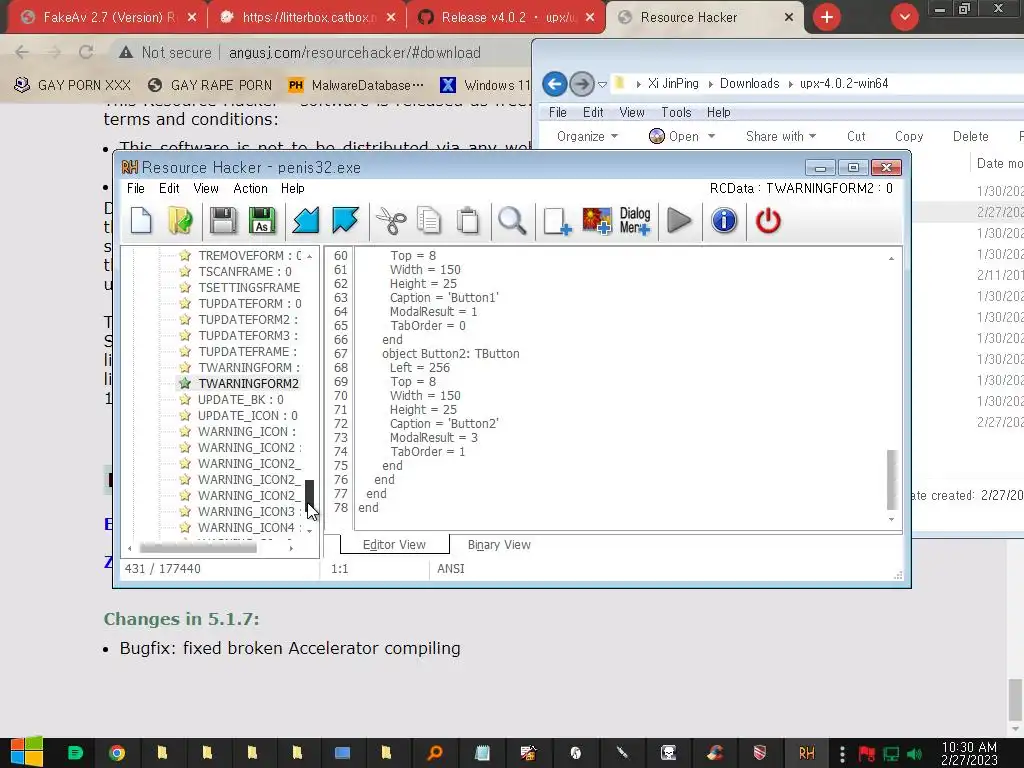Select the TUPDATEFRAME resource
This screenshot has height=768, width=1024.
click(248, 351)
